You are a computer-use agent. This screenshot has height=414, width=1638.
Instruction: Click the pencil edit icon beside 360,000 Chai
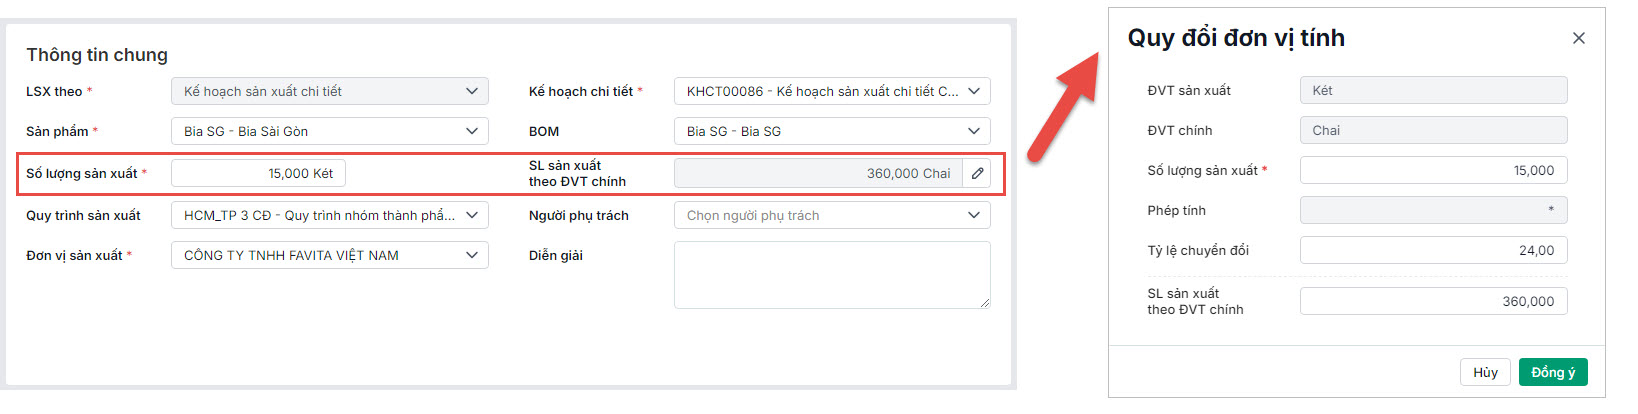pyautogui.click(x=977, y=173)
